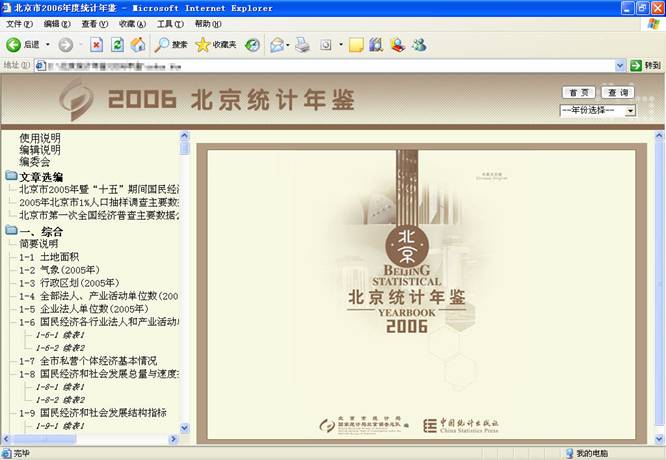Open 简要说明 tree item
Viewport: 666px width, 460px height.
click(x=39, y=244)
